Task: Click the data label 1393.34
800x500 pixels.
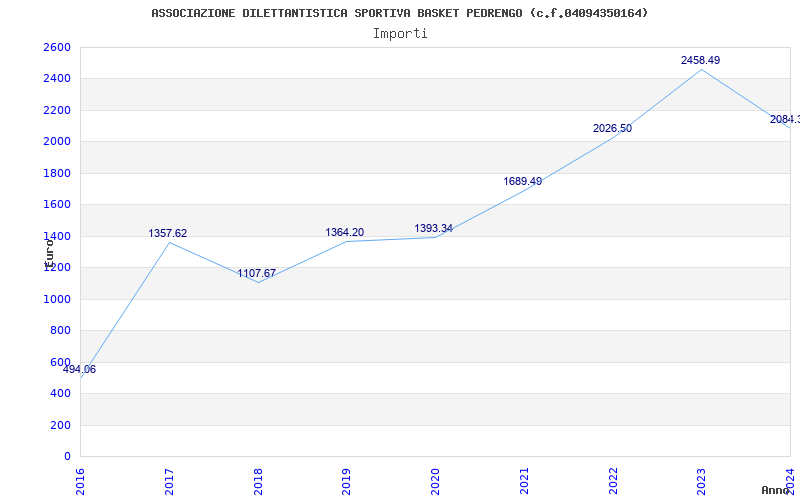Action: [433, 228]
